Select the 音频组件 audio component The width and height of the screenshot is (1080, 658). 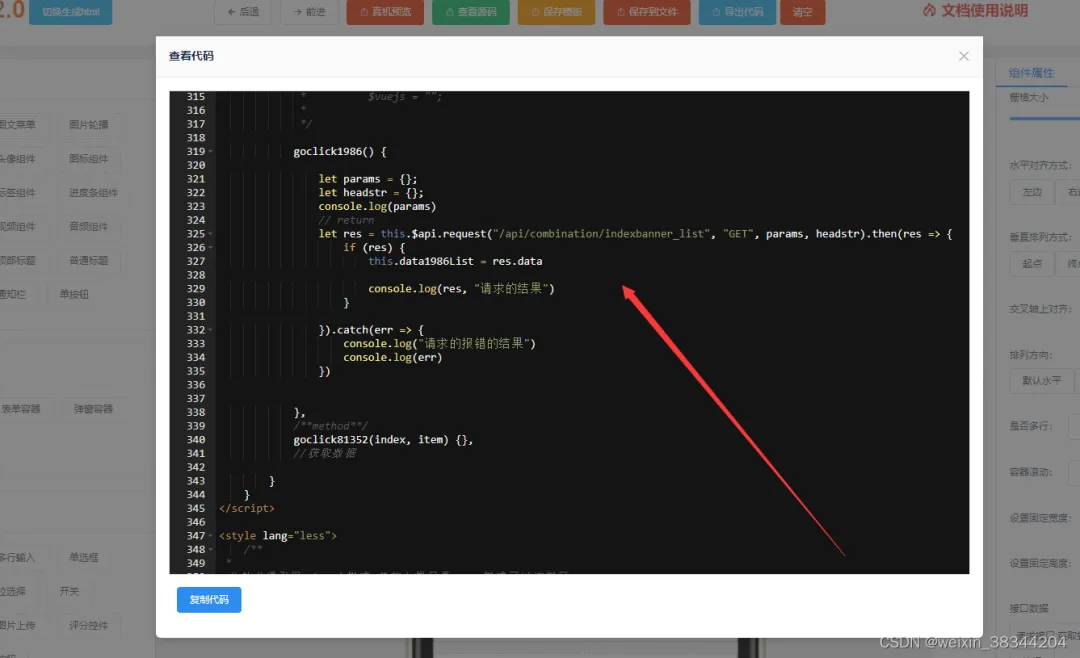tap(89, 226)
